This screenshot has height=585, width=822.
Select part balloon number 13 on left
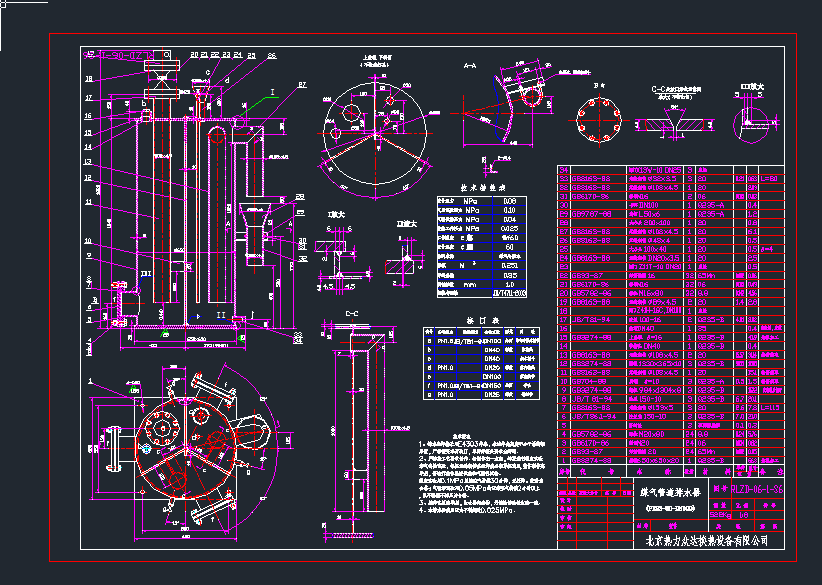coord(88,161)
